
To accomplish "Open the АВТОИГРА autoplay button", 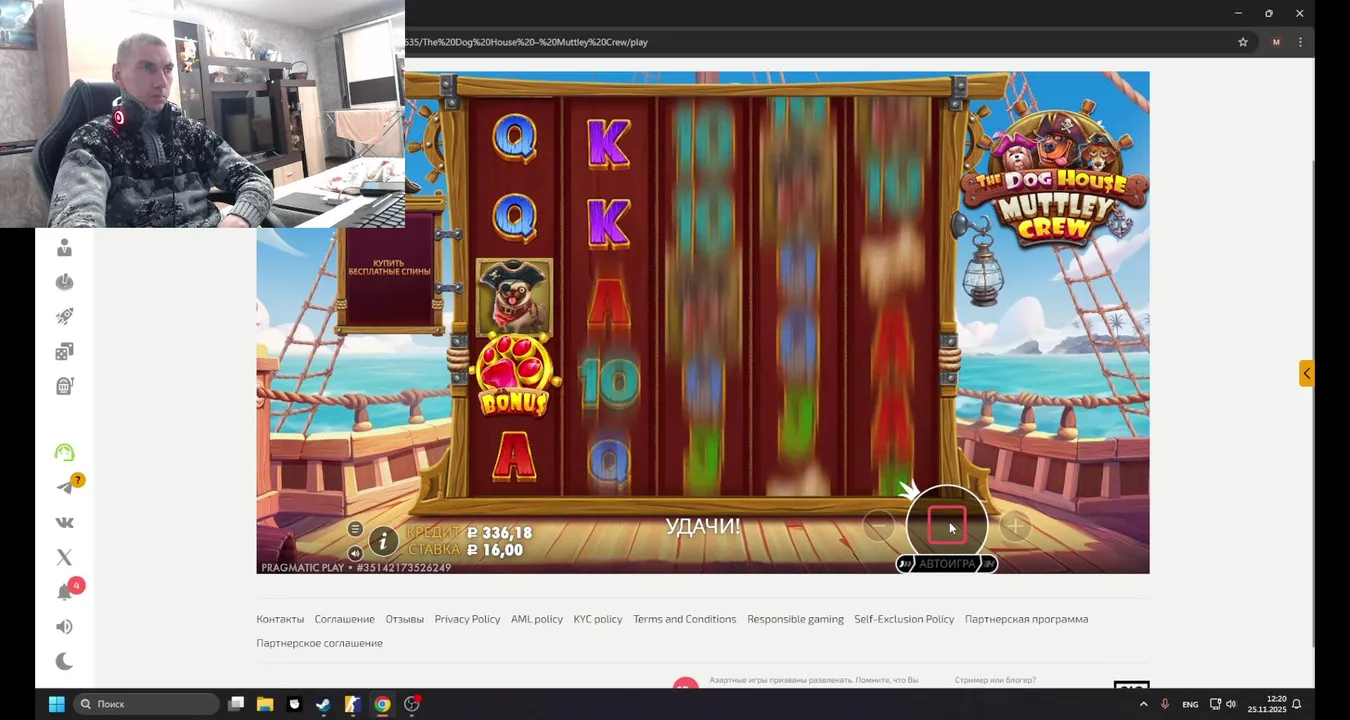I will click(x=946, y=564).
